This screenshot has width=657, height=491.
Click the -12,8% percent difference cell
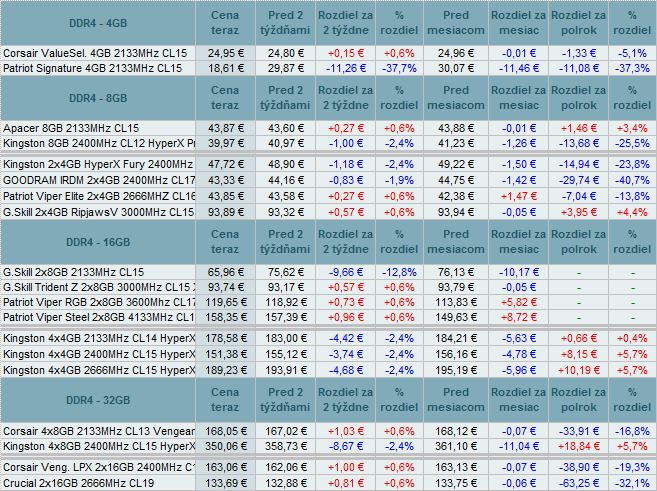click(399, 272)
